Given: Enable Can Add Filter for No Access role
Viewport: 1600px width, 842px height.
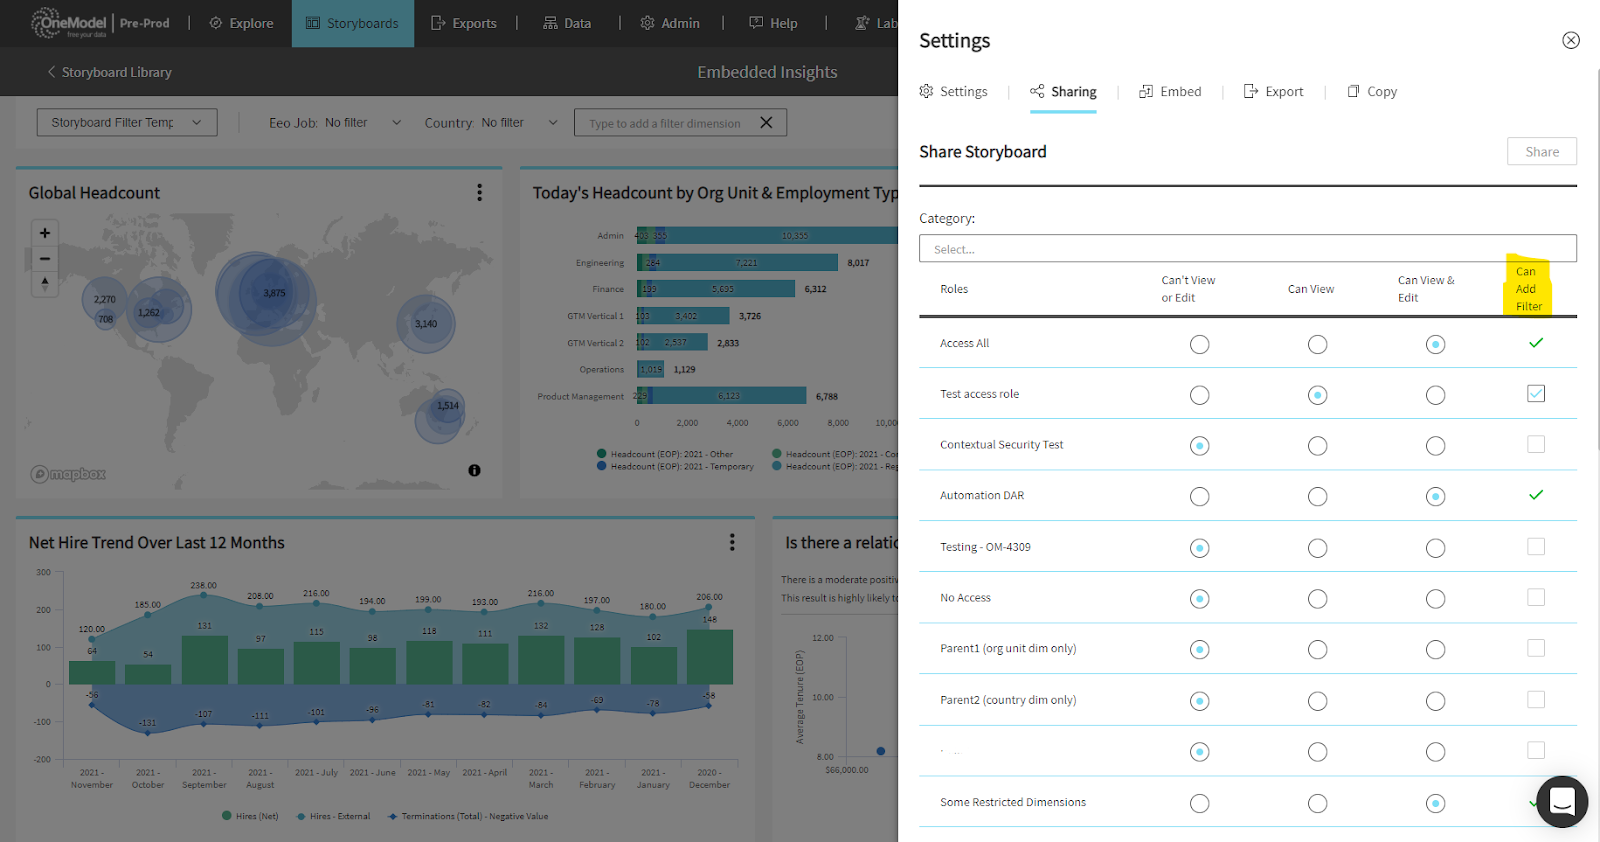Looking at the screenshot, I should [x=1535, y=598].
